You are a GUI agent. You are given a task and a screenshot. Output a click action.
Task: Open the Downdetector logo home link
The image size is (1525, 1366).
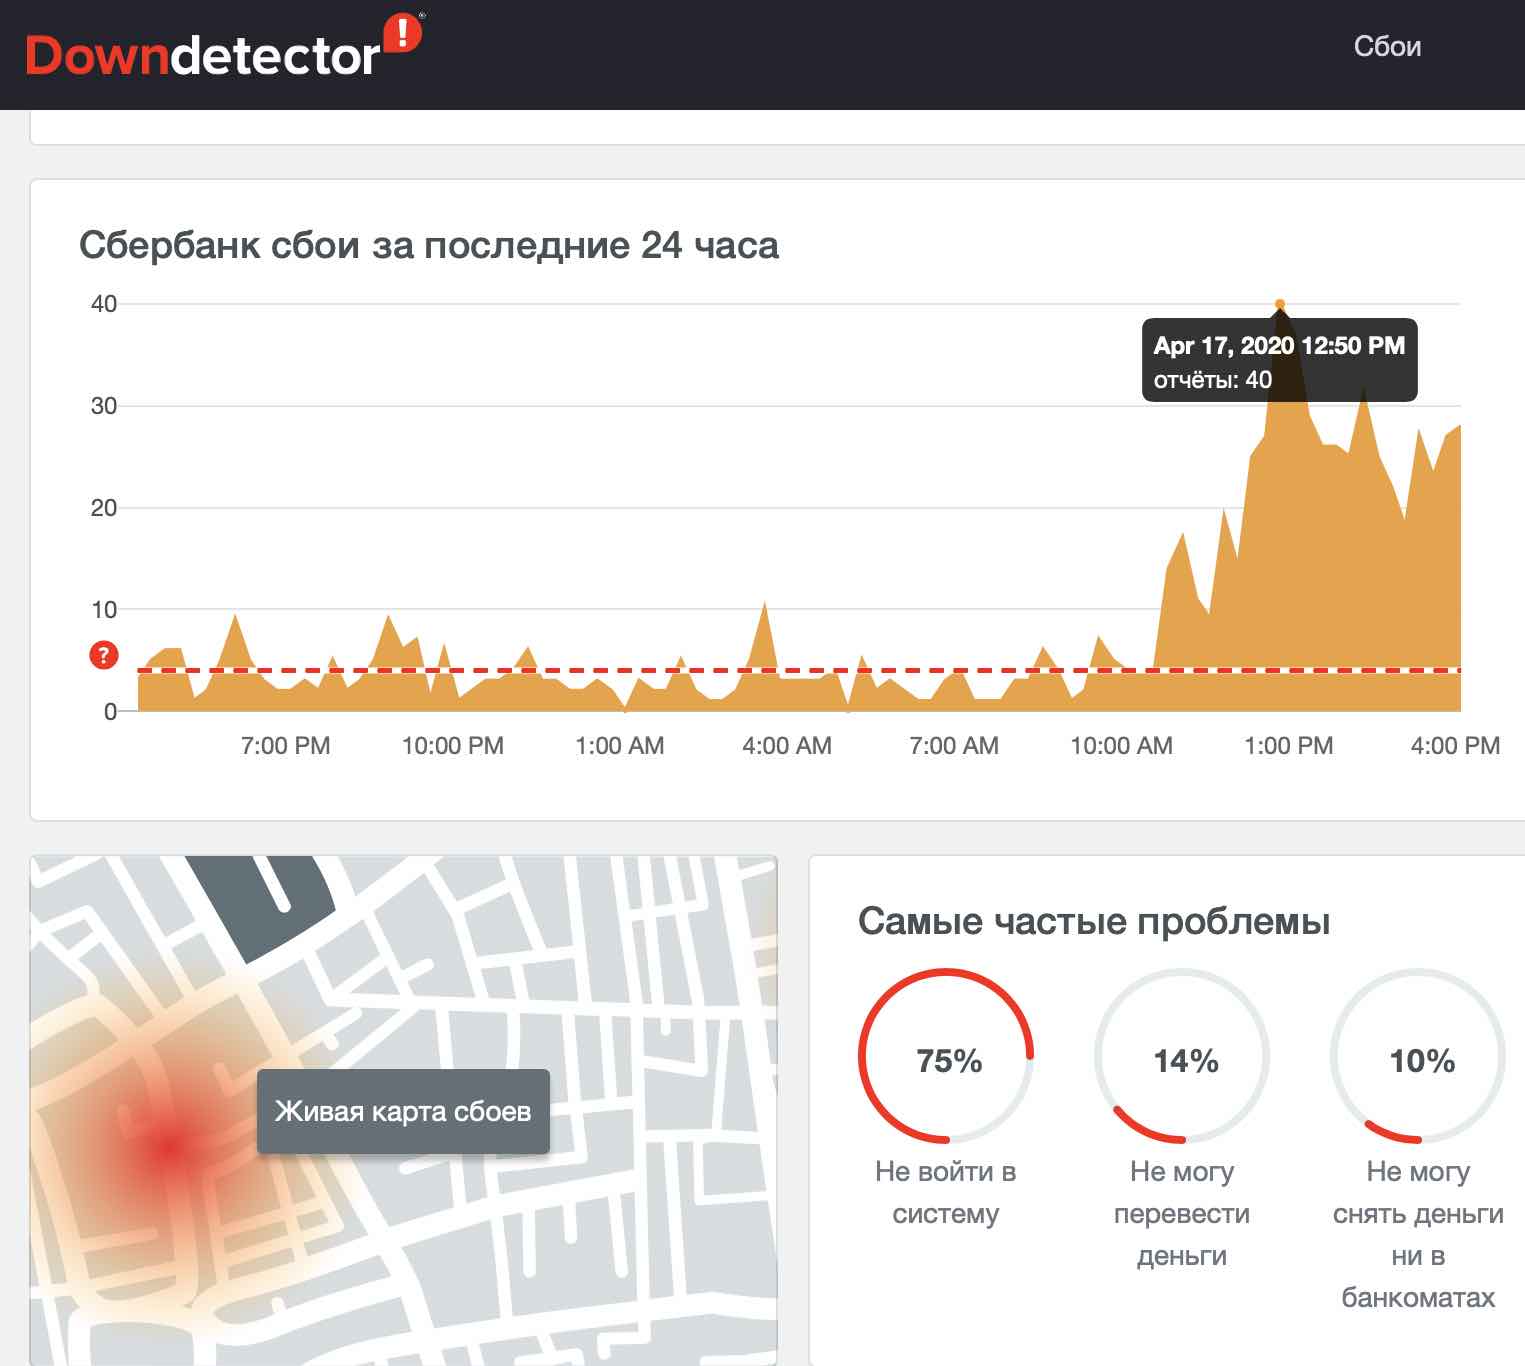click(224, 46)
